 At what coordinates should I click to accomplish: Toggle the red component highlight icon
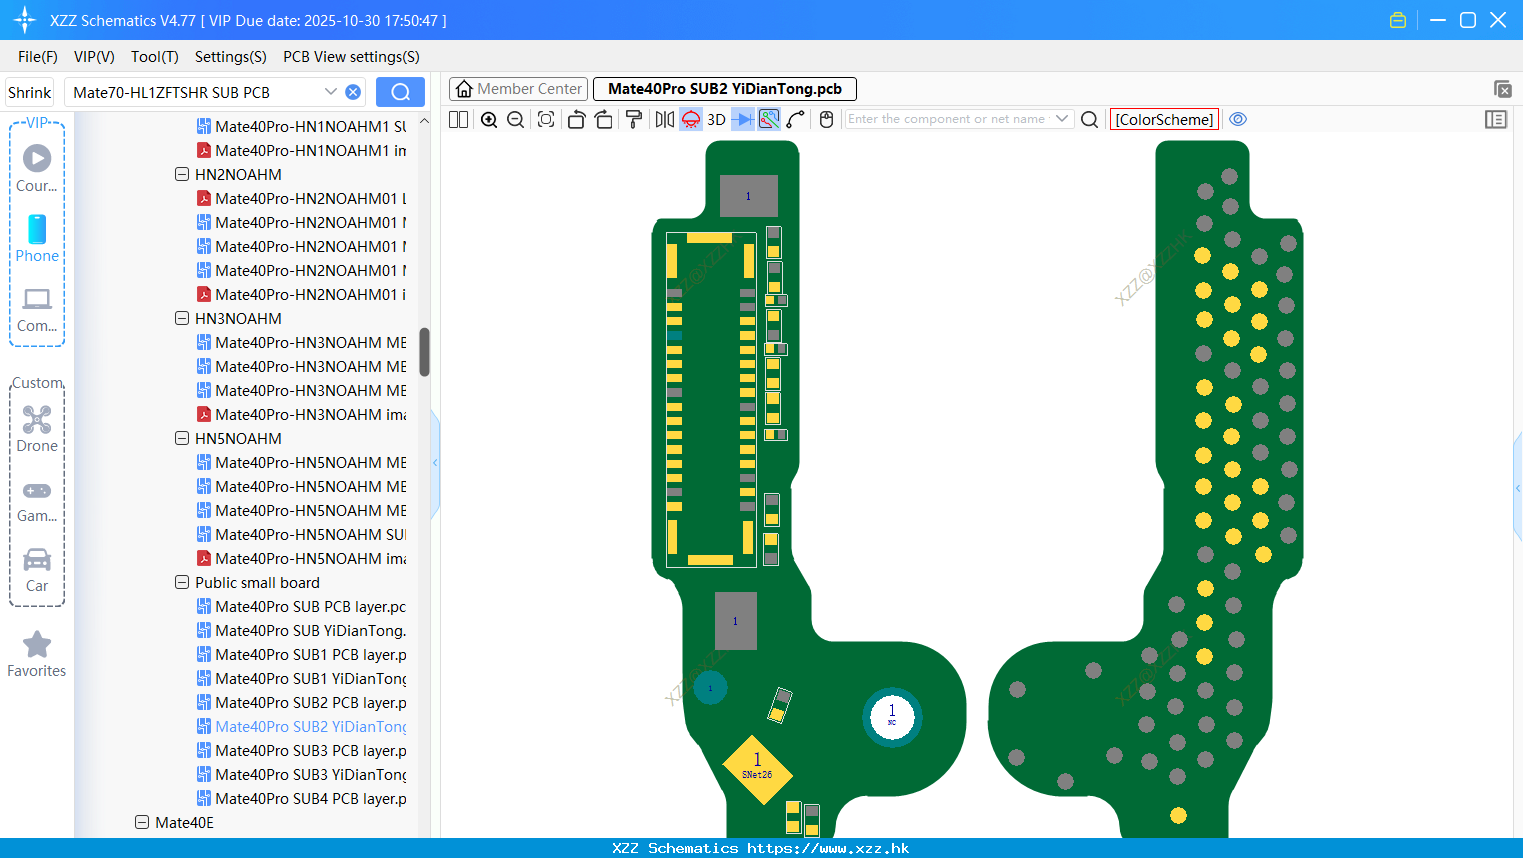click(x=691, y=120)
